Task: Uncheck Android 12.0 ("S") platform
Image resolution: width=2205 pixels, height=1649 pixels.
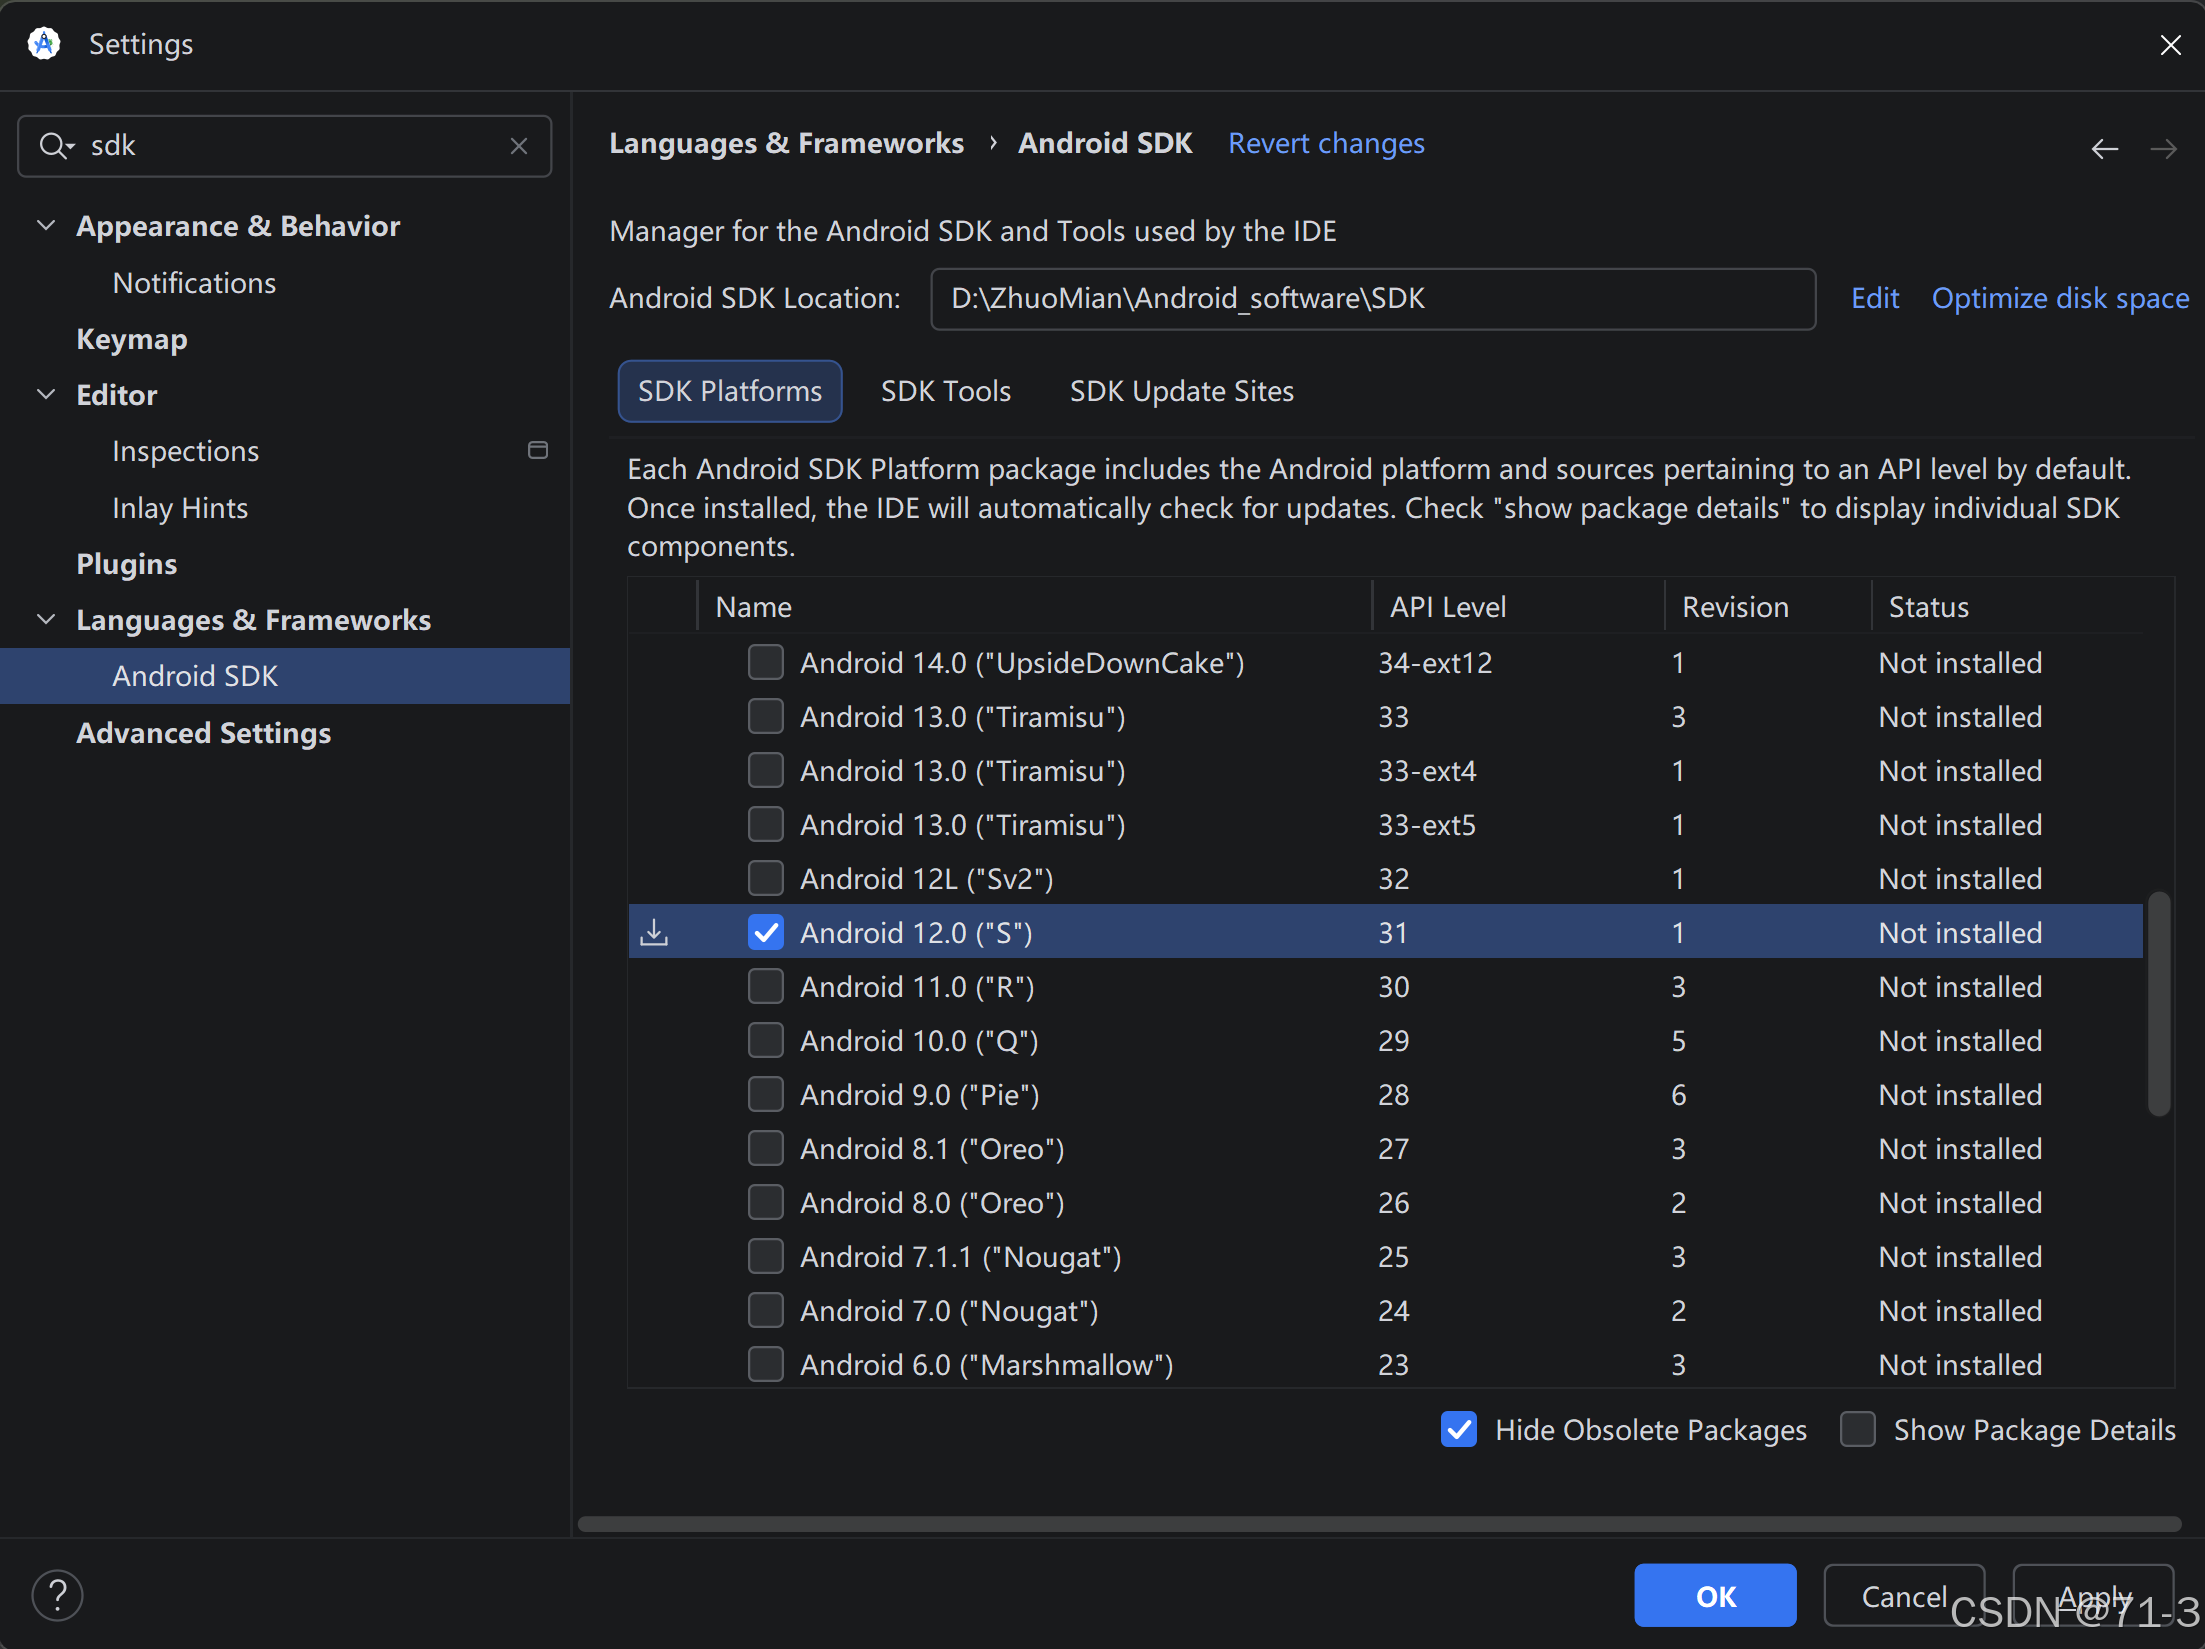Action: tap(766, 932)
